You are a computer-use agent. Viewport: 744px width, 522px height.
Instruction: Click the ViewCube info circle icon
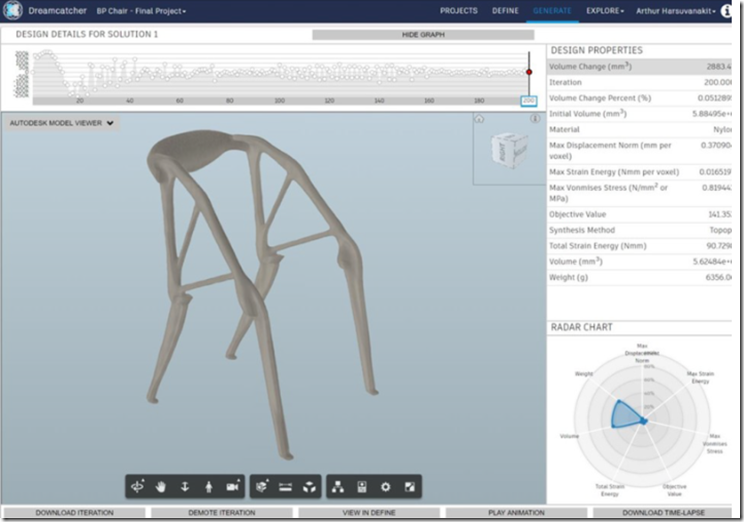click(x=535, y=119)
